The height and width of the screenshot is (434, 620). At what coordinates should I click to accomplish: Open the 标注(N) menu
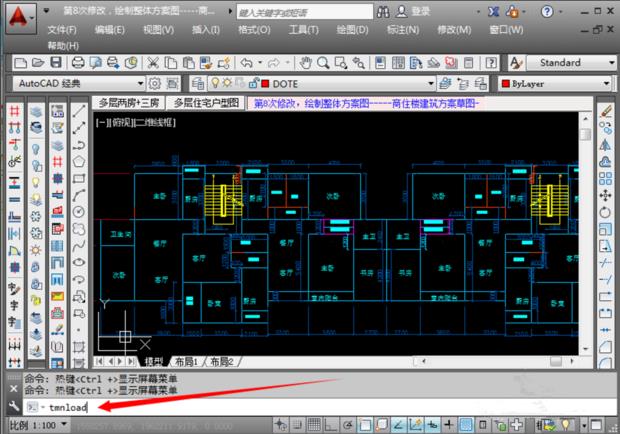(403, 30)
